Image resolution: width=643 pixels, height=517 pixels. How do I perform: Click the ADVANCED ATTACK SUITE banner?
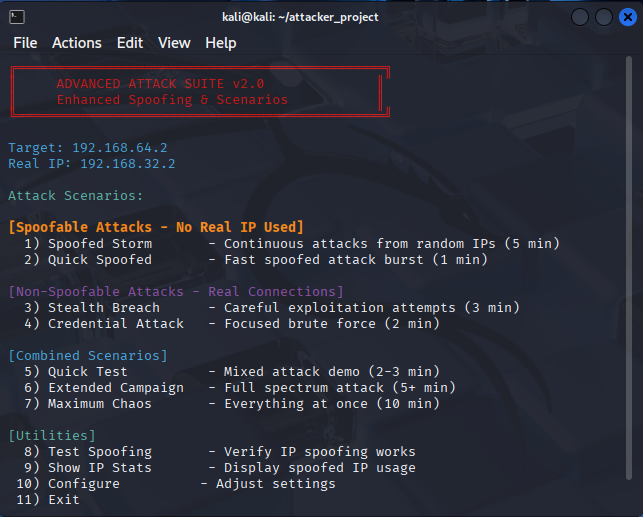pyautogui.click(x=200, y=92)
